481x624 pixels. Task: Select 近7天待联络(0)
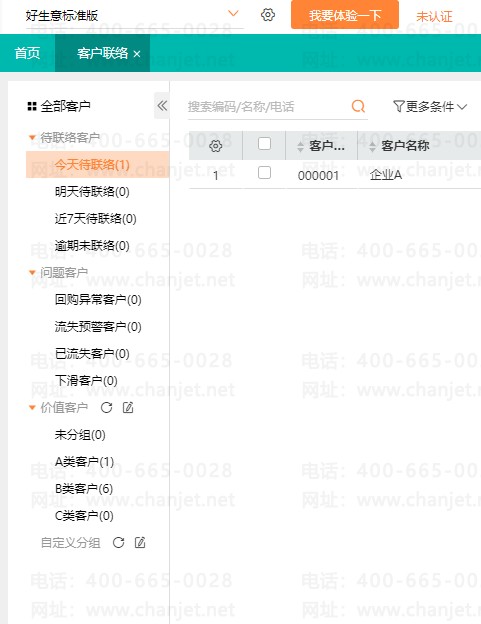coord(95,218)
